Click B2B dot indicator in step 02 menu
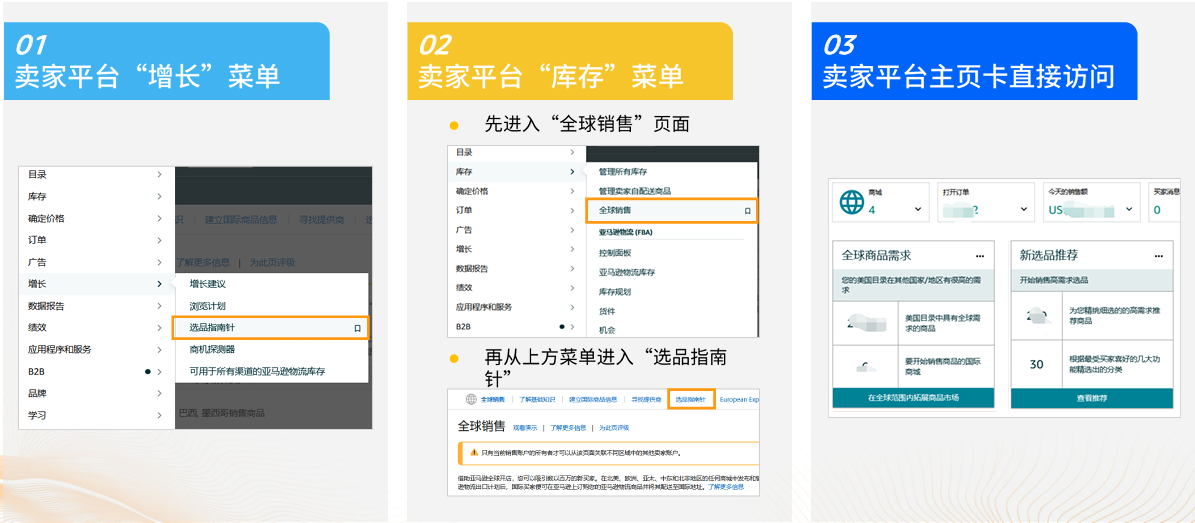 (562, 326)
